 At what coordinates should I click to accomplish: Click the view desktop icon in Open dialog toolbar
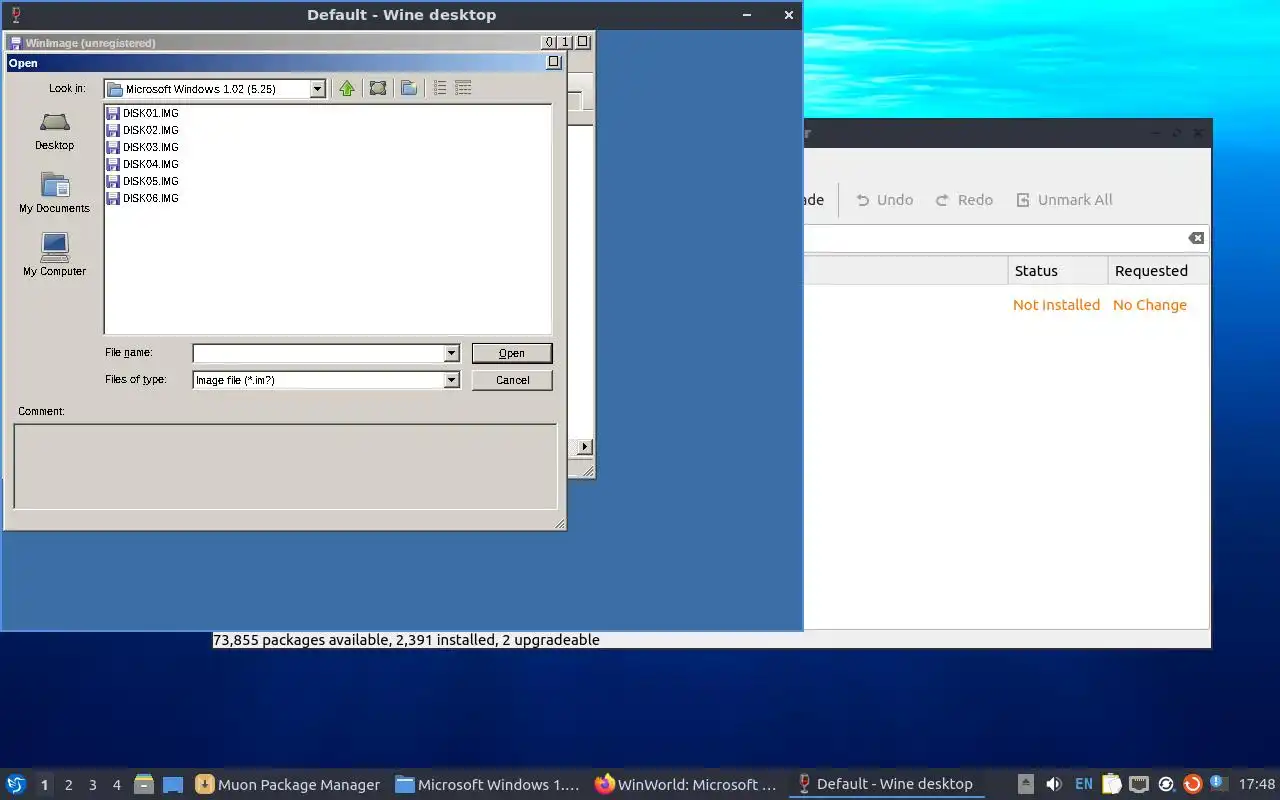[378, 88]
